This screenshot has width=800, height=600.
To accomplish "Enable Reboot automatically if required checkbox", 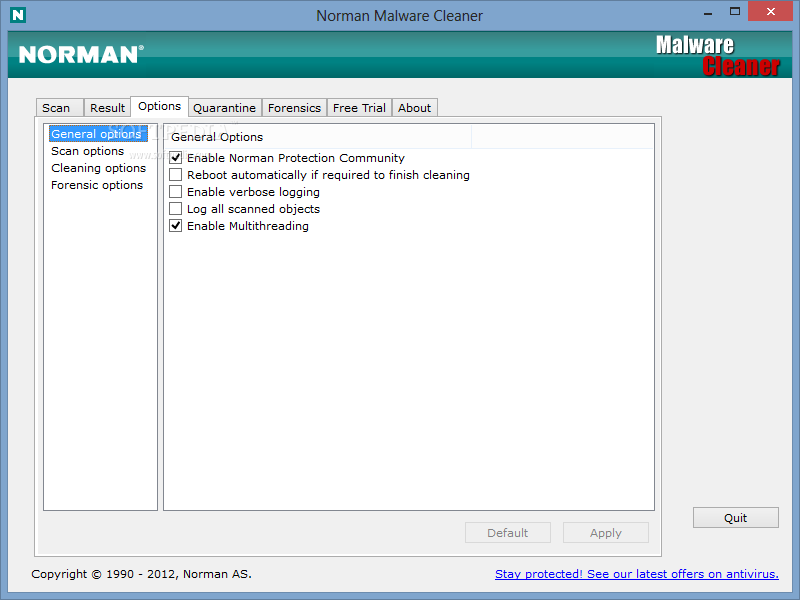I will point(176,174).
